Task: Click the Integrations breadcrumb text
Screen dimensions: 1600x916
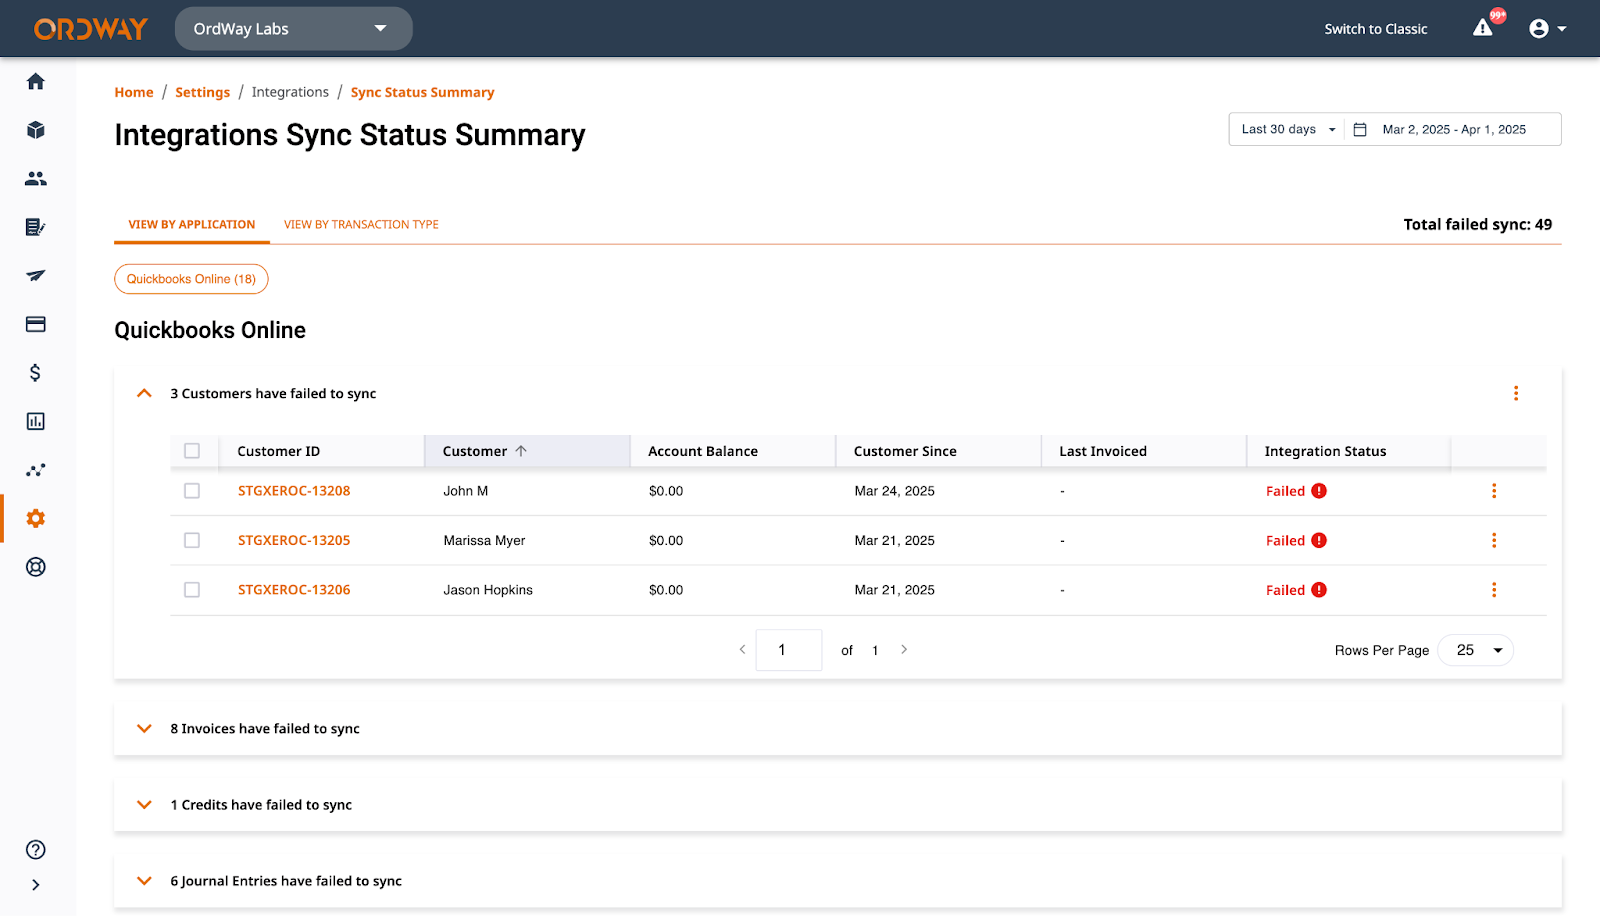Action: (x=290, y=92)
